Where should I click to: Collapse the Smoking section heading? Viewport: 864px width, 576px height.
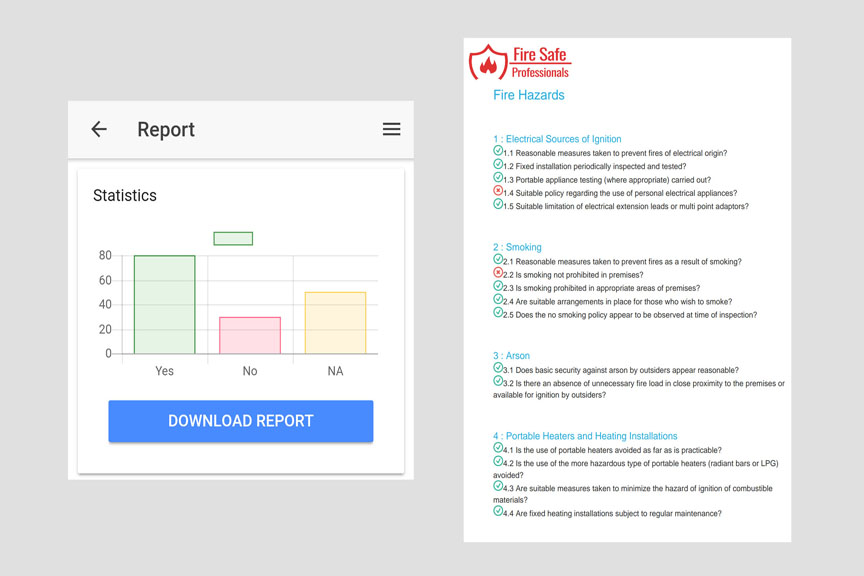tap(520, 247)
